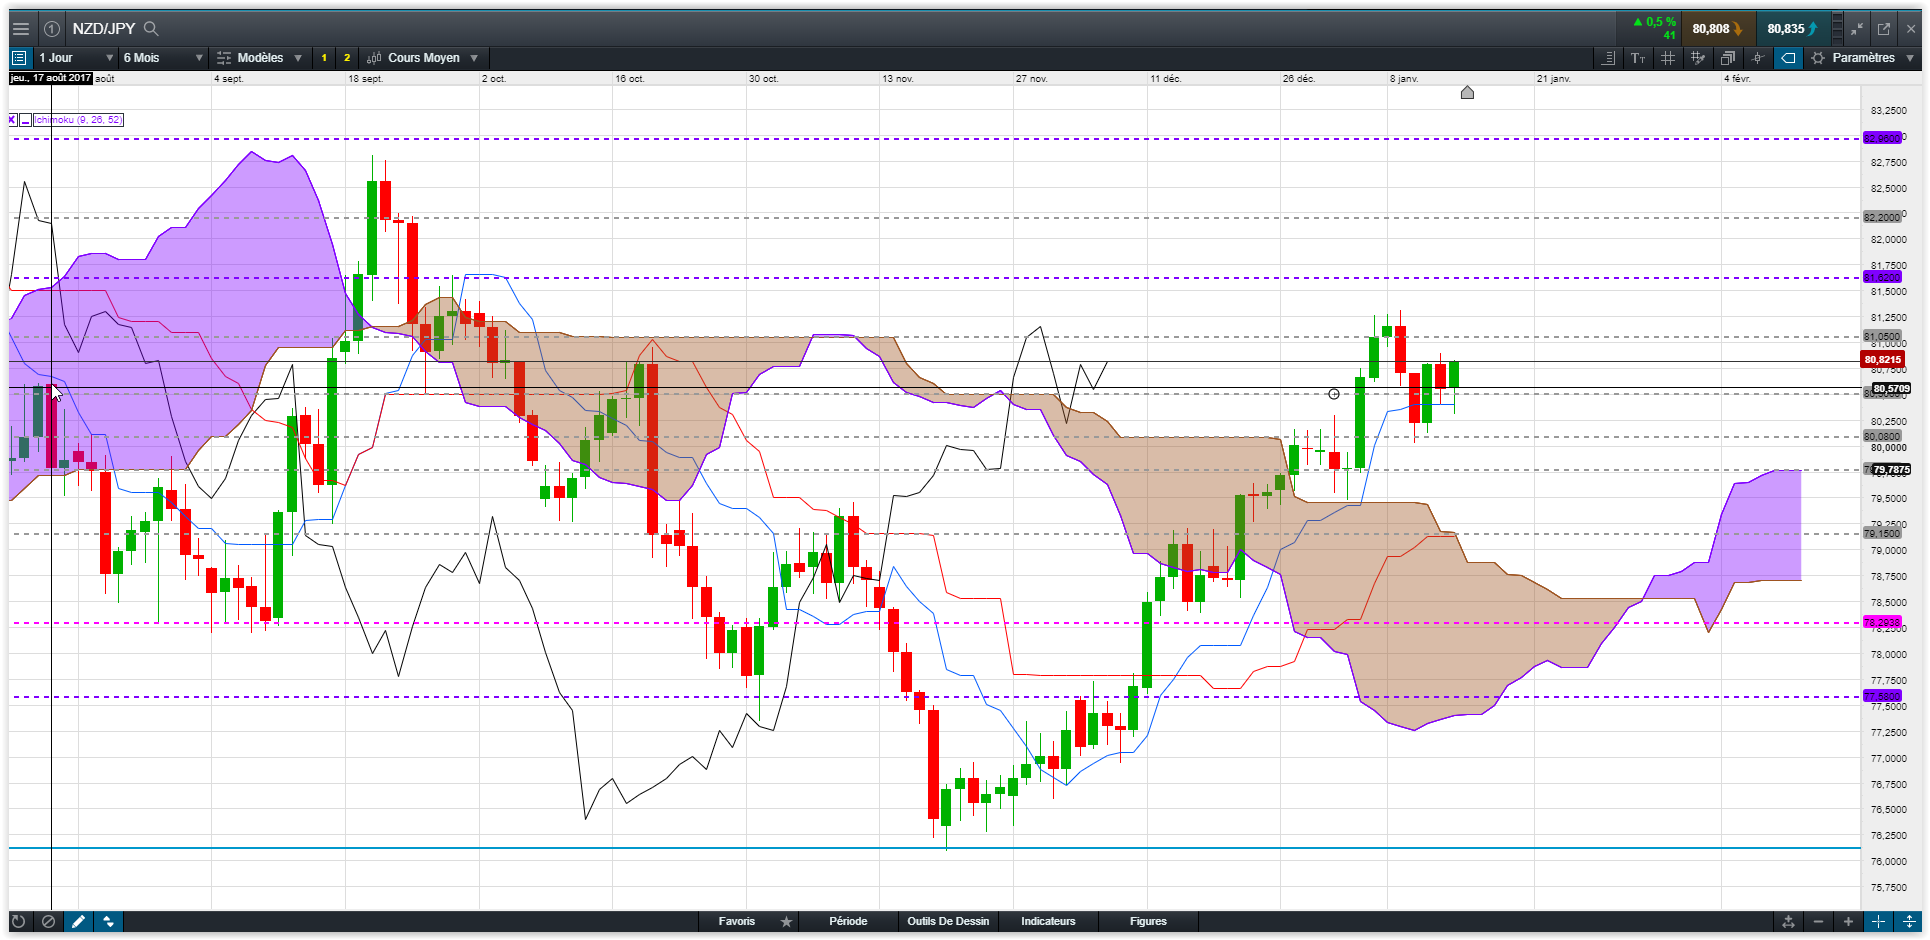Click the circled number 1 icon
The width and height of the screenshot is (1930, 940).
(52, 29)
